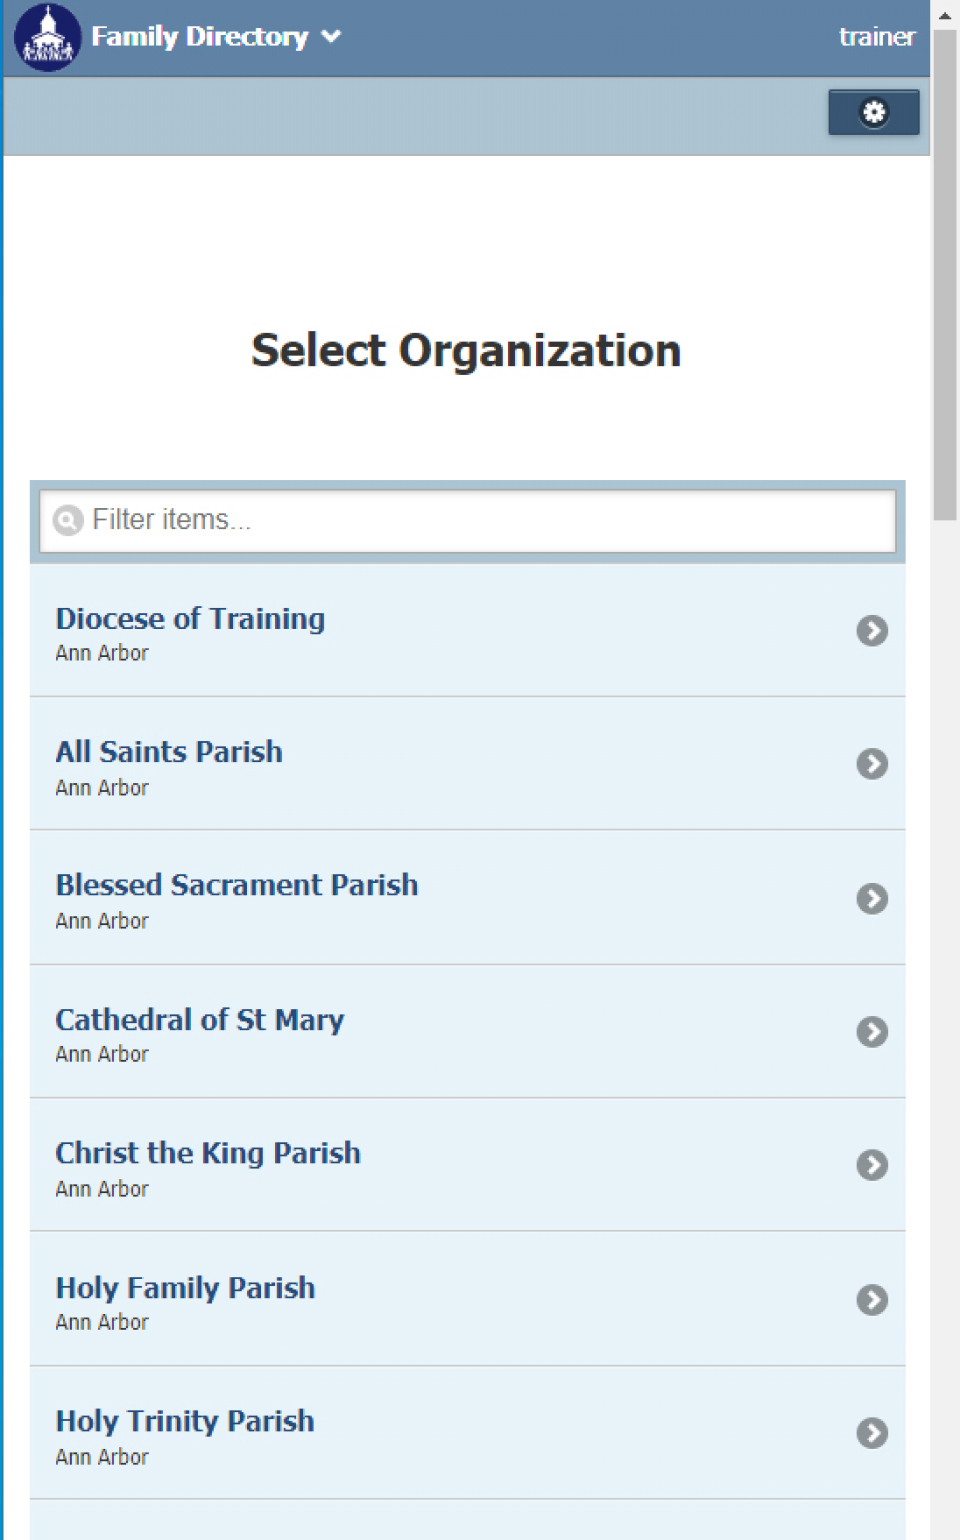This screenshot has width=960, height=1540.
Task: Click the arrow icon for Blessed Sacrament Parish
Action: pos(872,898)
